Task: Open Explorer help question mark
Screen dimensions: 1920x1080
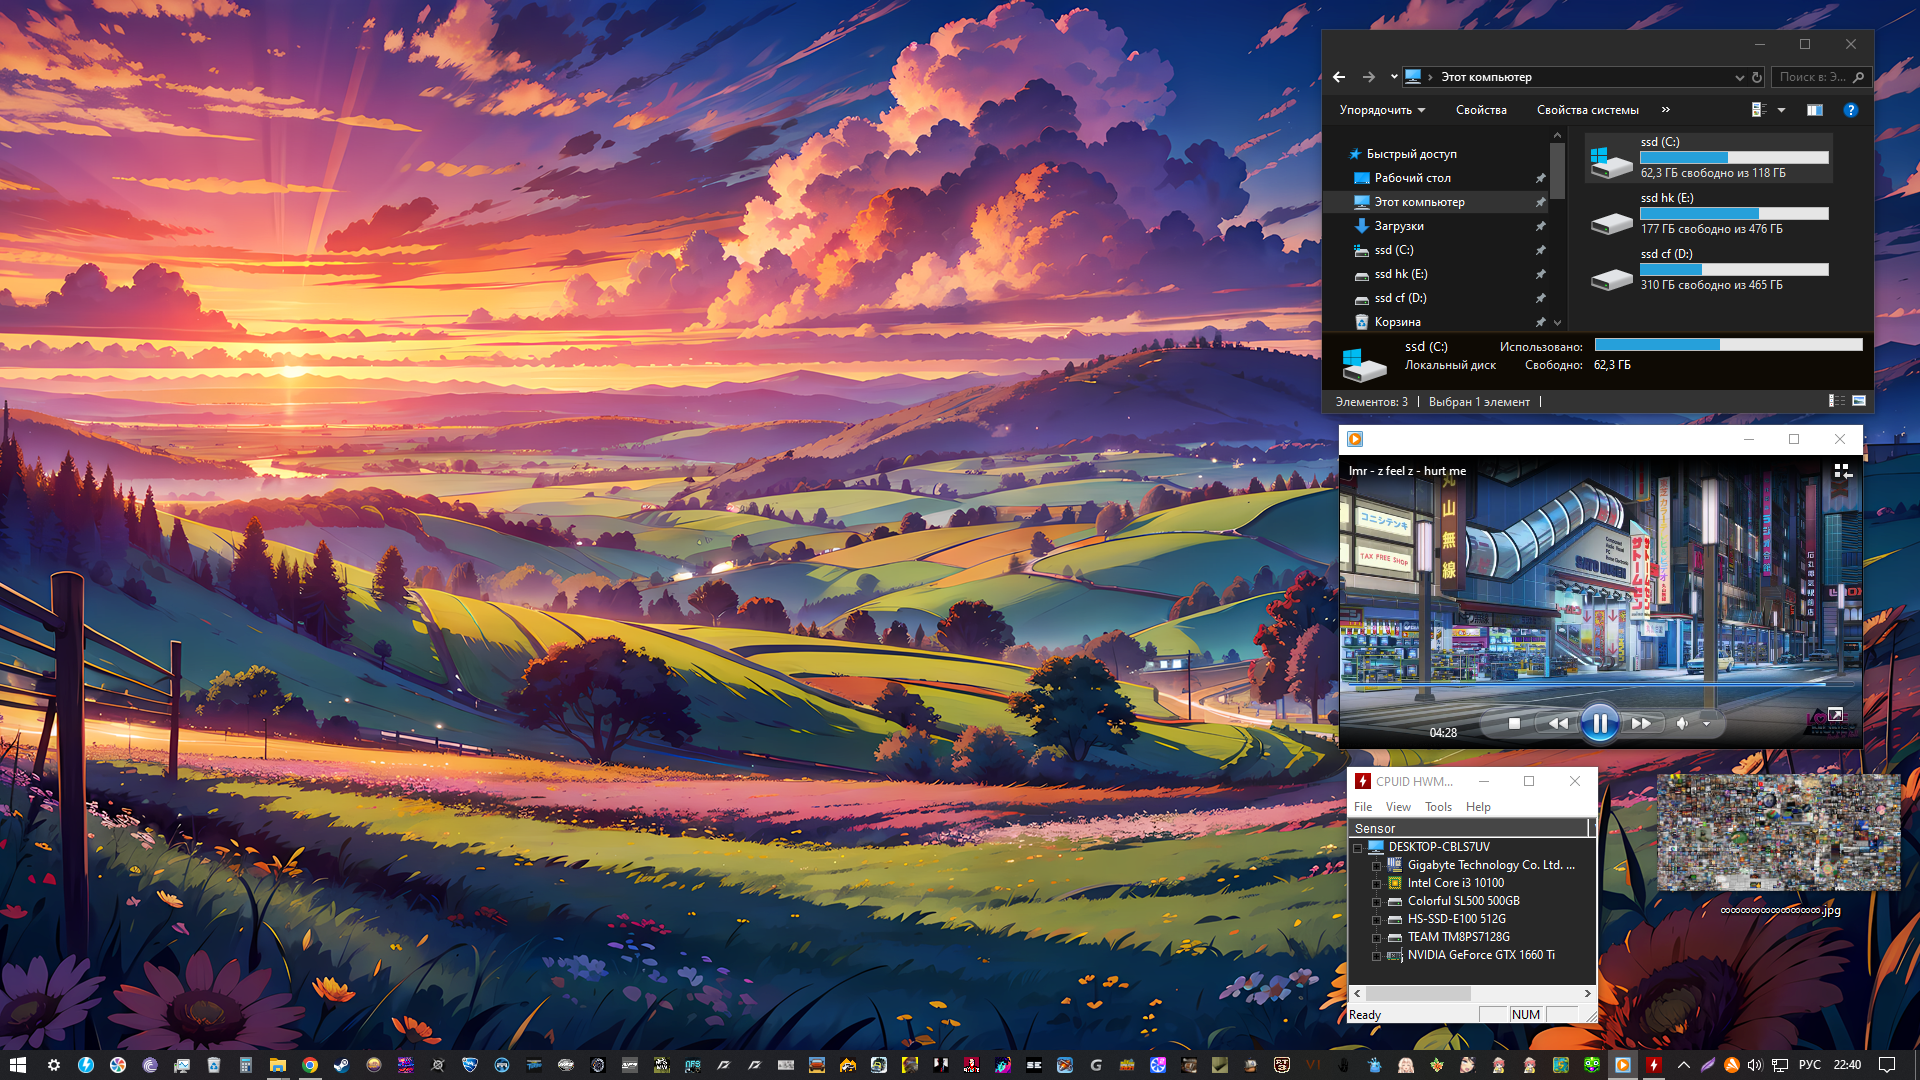Action: click(1851, 110)
